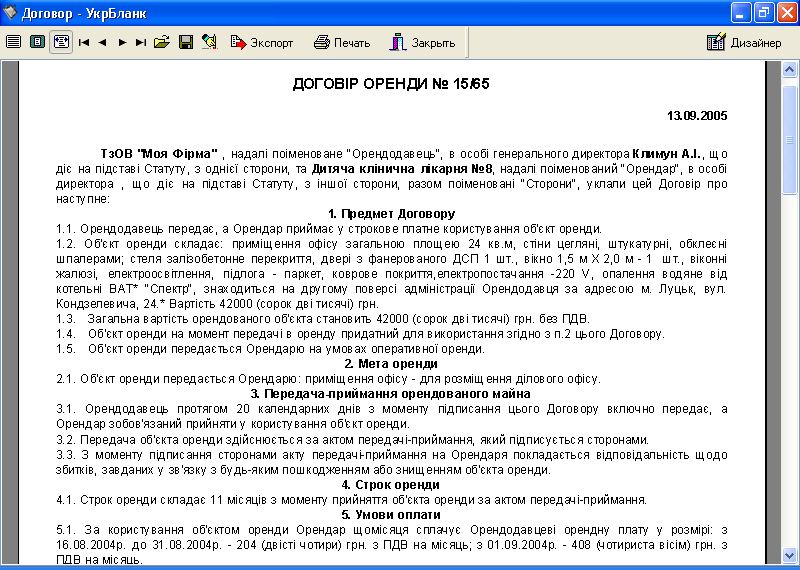Close the preview with the Закрыть button

pyautogui.click(x=422, y=42)
